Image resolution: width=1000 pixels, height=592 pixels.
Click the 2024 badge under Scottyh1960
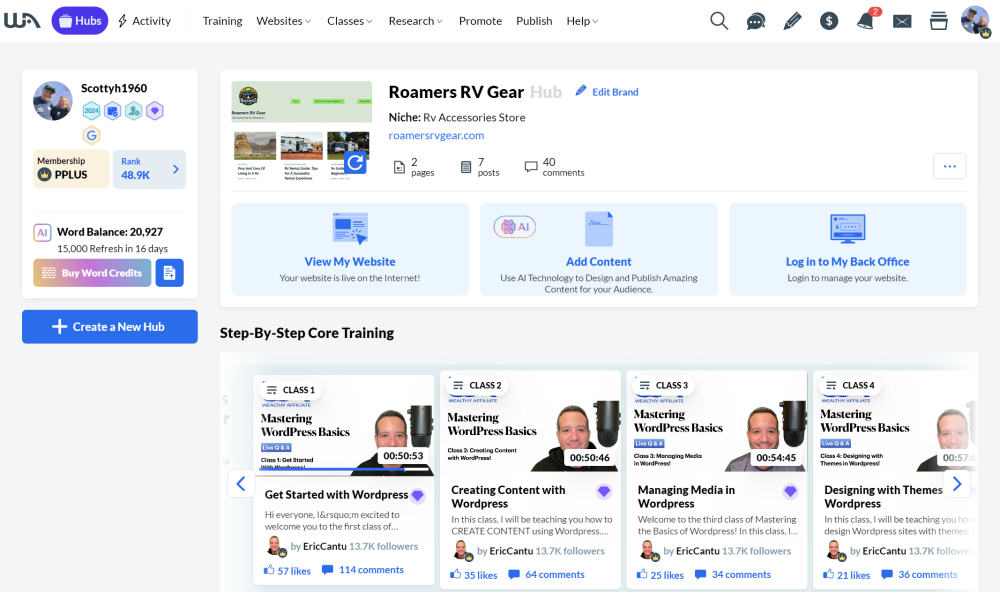tap(91, 111)
